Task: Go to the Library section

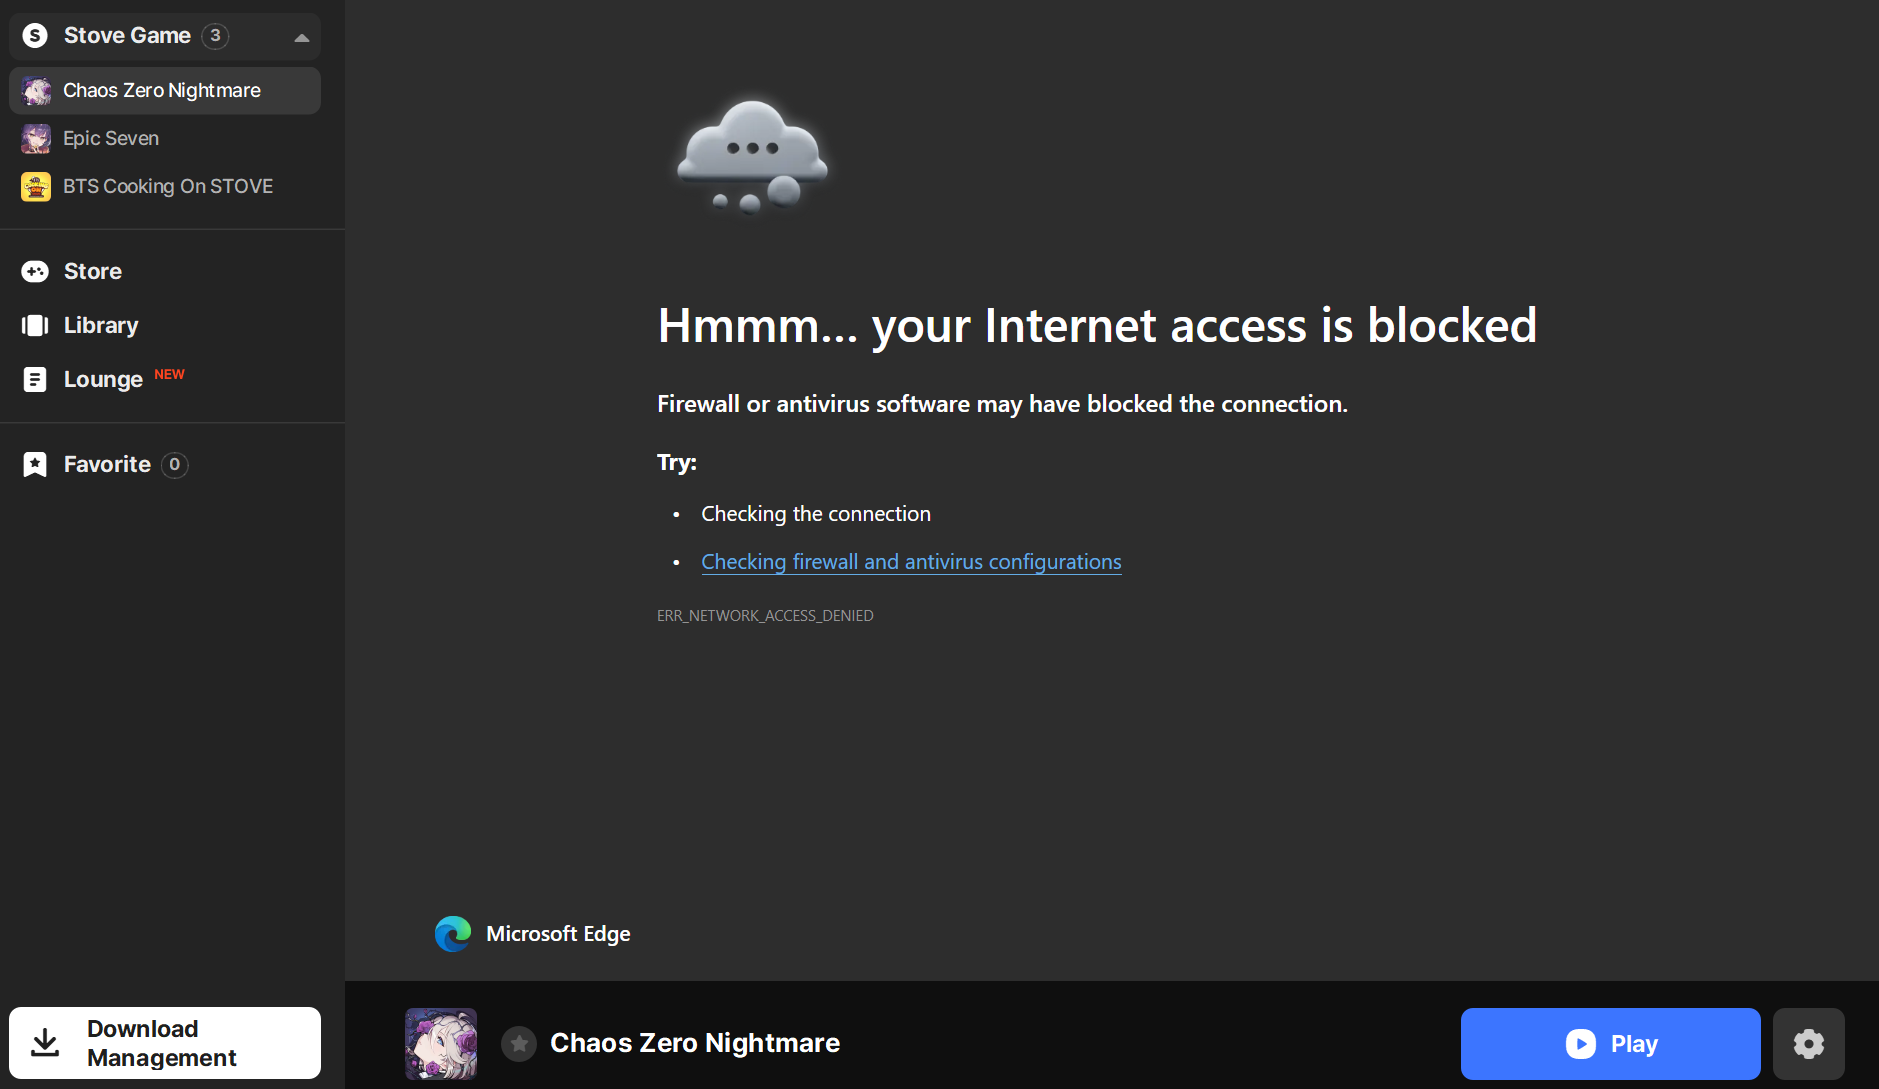Action: pos(101,325)
